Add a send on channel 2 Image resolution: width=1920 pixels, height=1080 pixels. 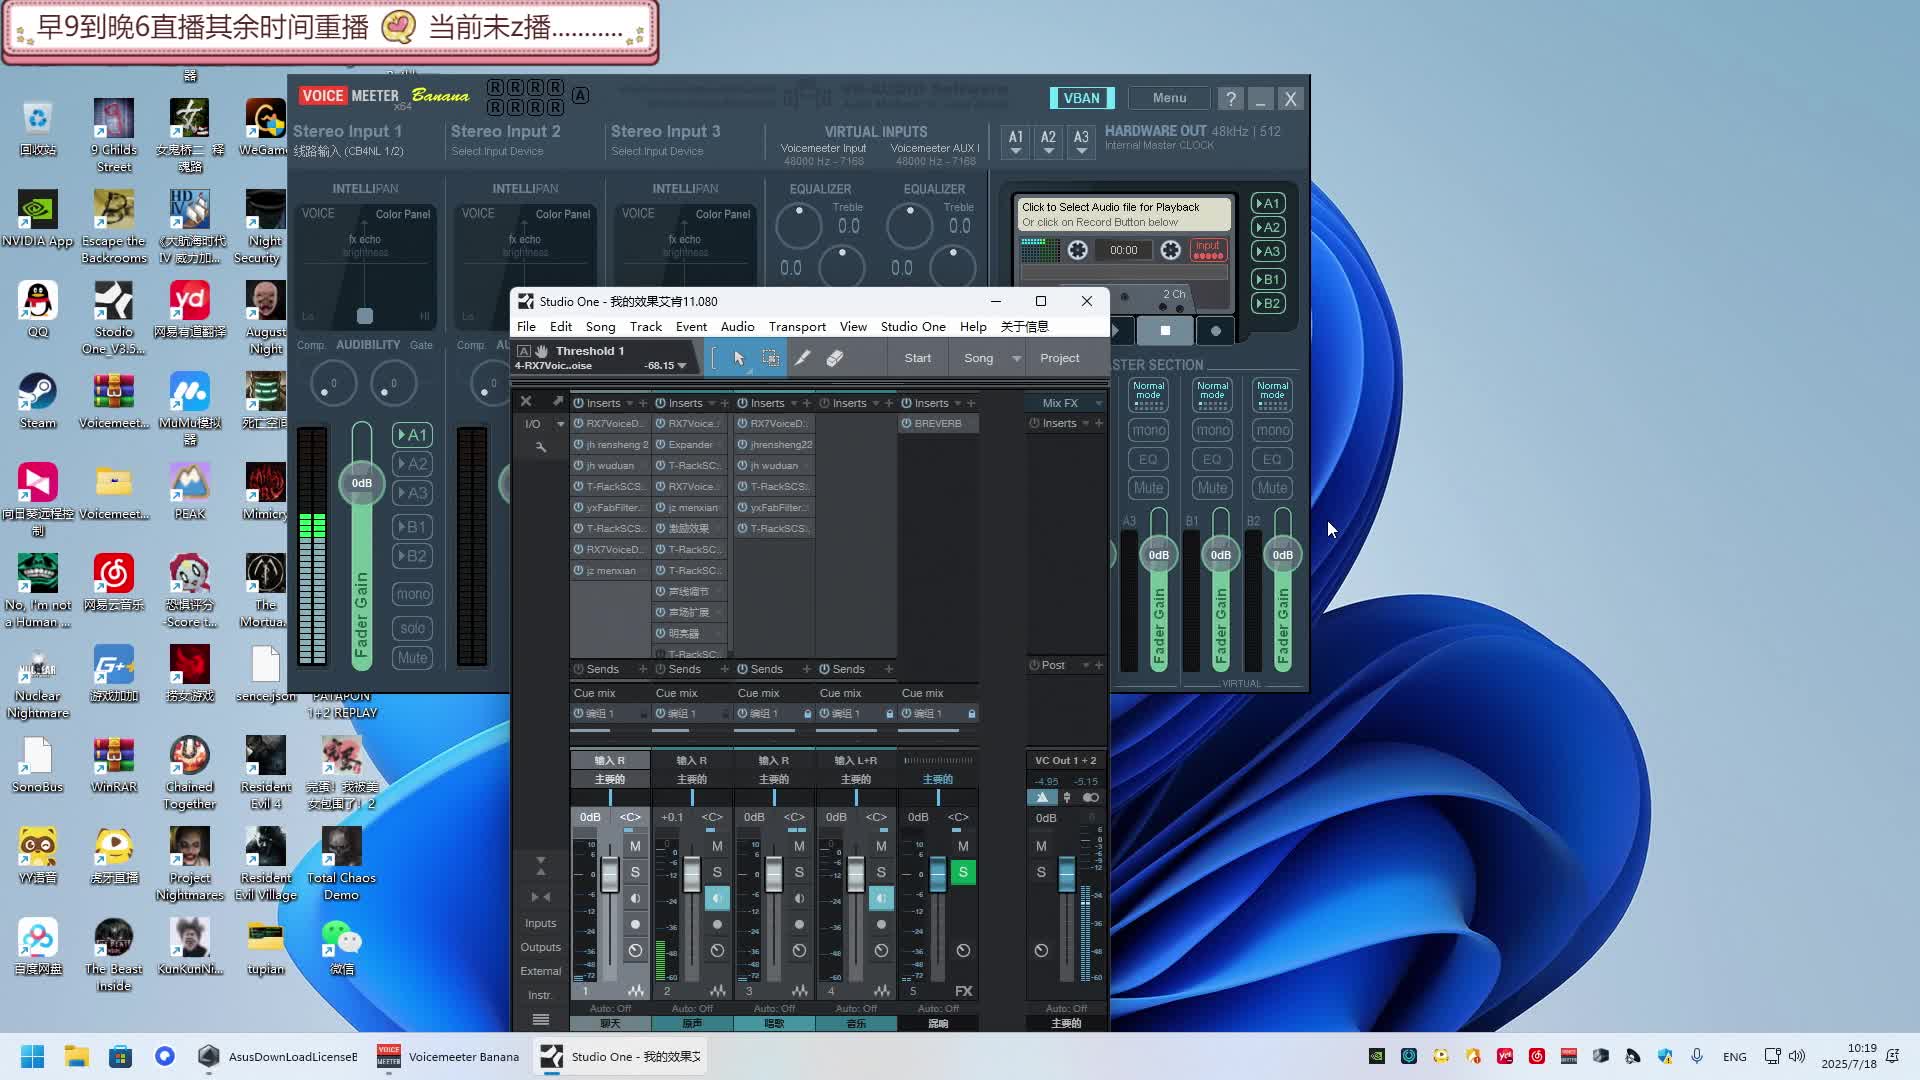tap(725, 669)
